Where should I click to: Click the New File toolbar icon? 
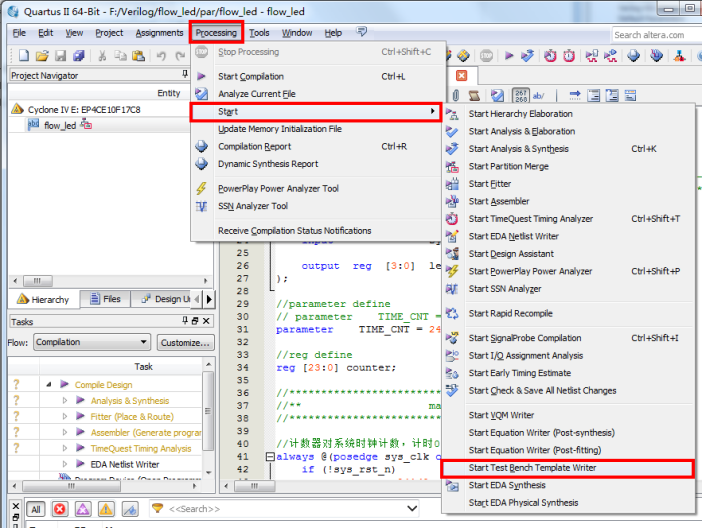click(23, 55)
